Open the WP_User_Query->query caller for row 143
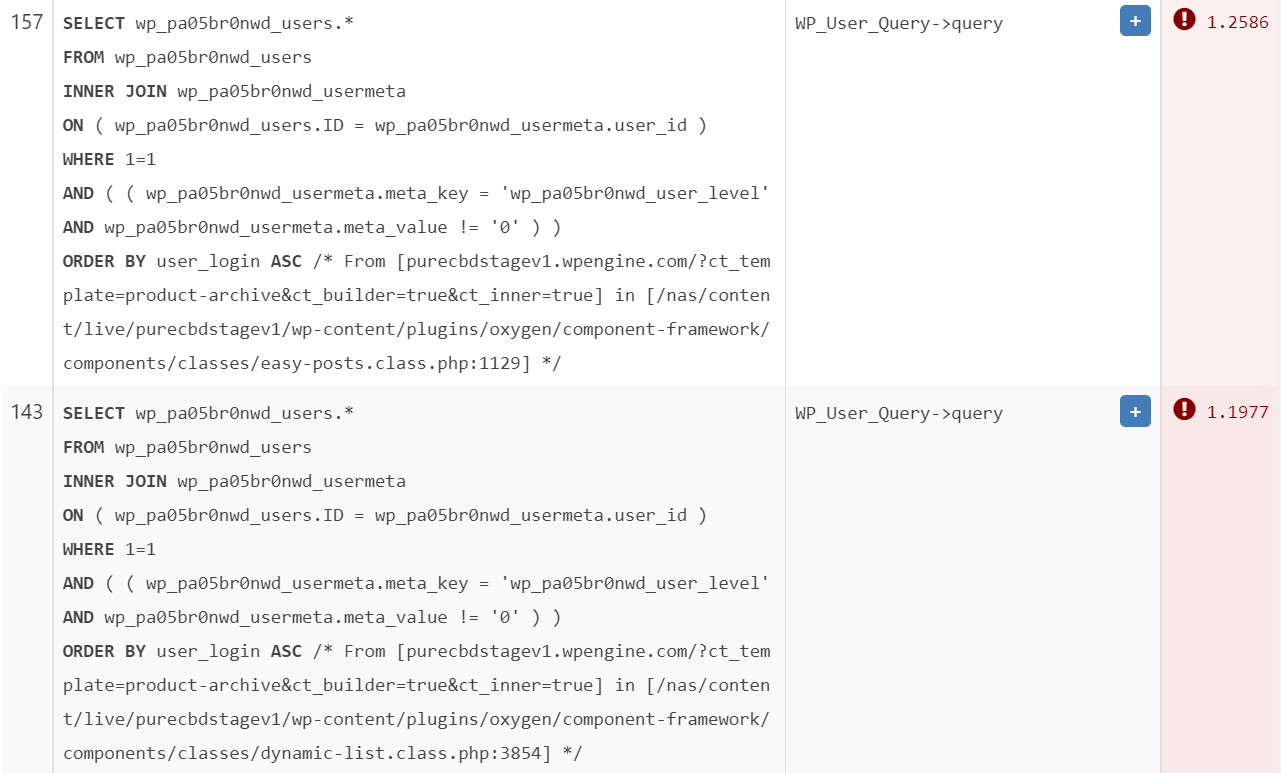This screenshot has height=773, width=1281. (898, 412)
